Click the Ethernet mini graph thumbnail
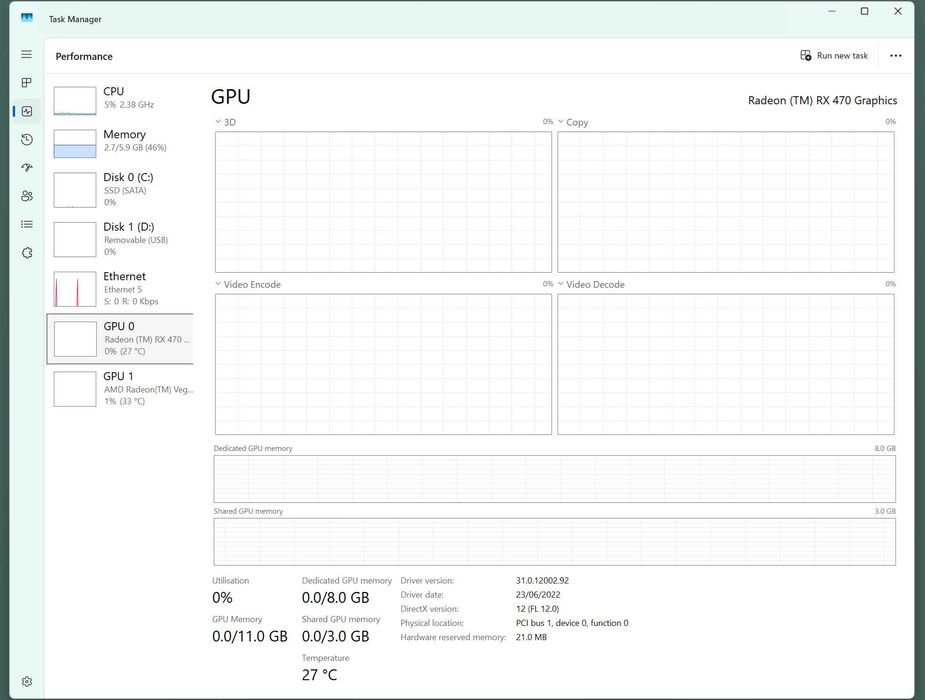The width and height of the screenshot is (925, 700). pos(75,289)
